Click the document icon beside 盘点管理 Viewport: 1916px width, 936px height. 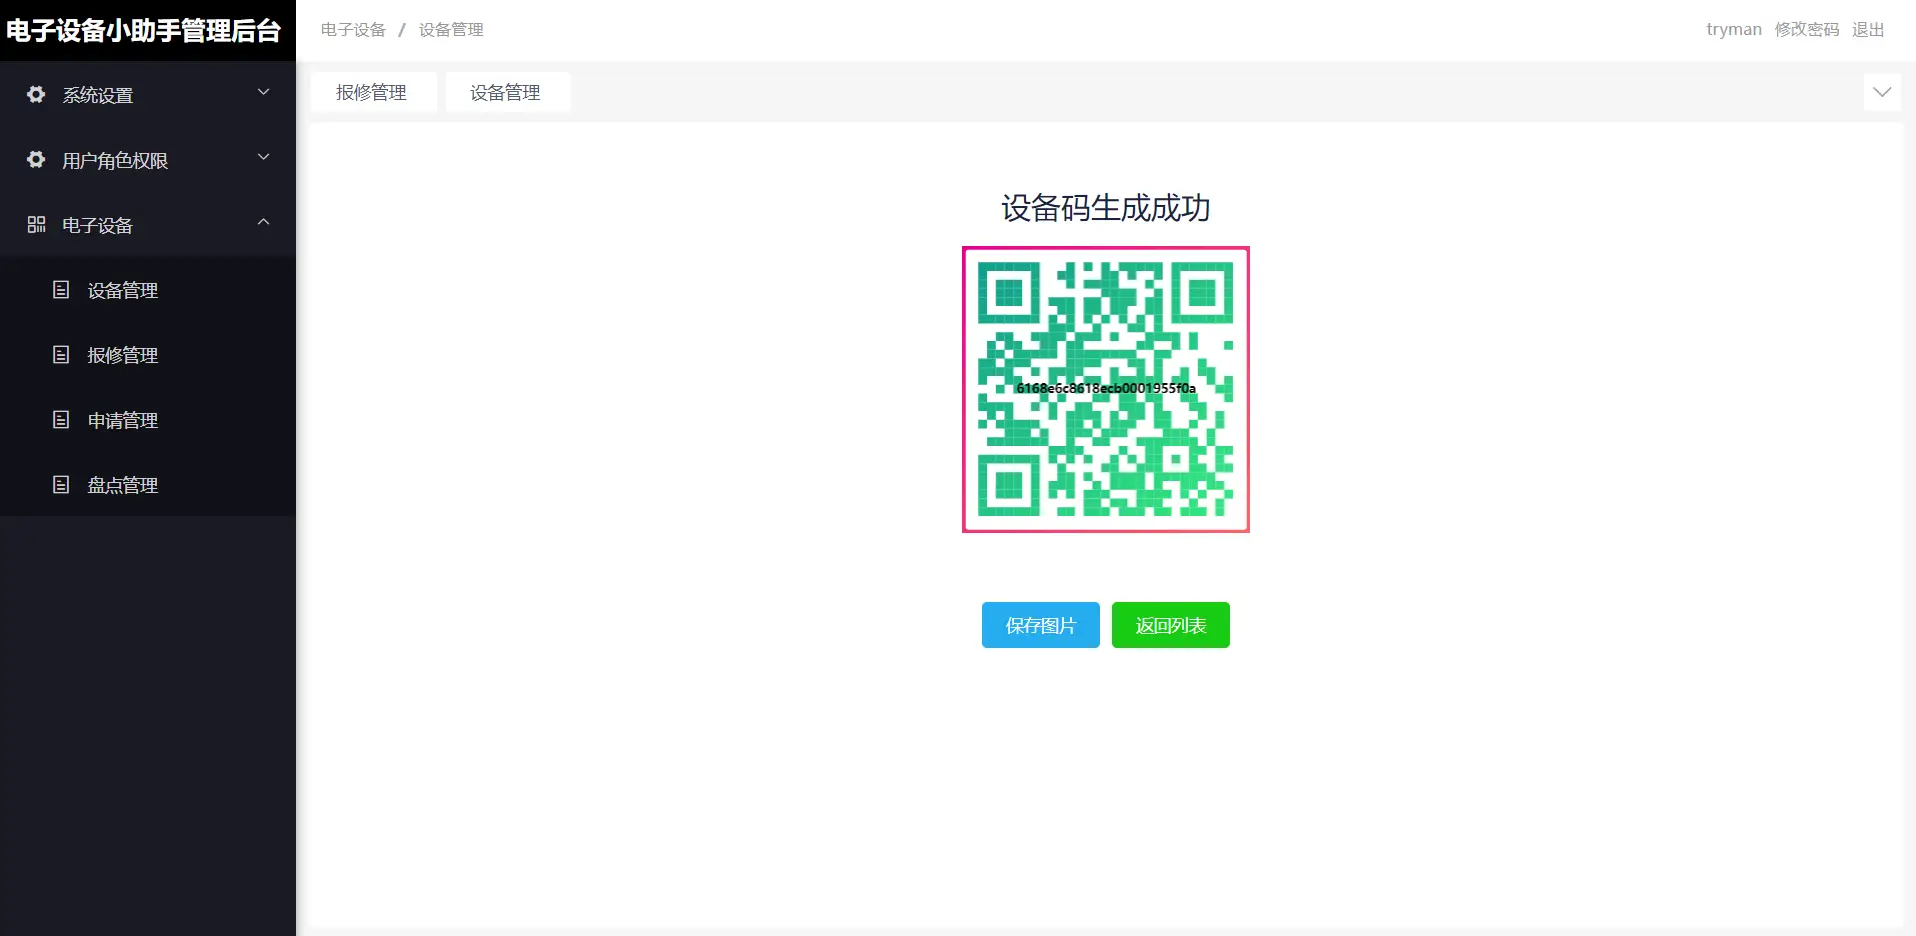point(61,484)
